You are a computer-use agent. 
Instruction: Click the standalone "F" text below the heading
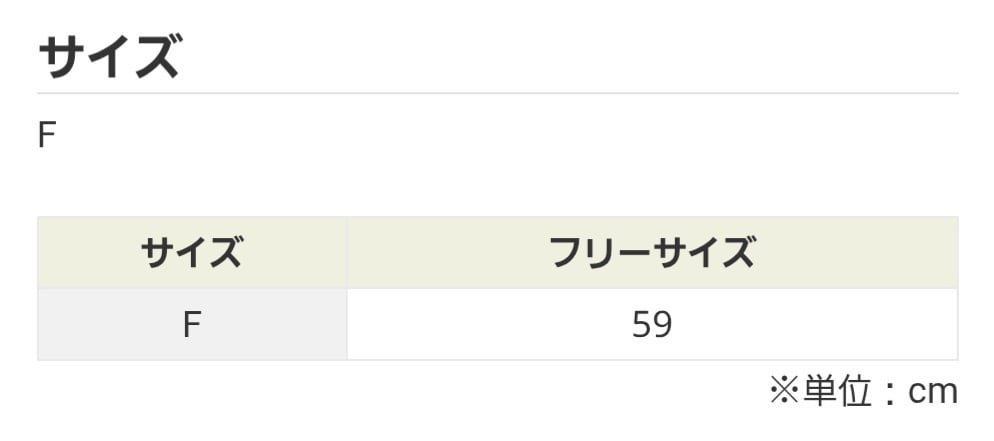tap(46, 136)
